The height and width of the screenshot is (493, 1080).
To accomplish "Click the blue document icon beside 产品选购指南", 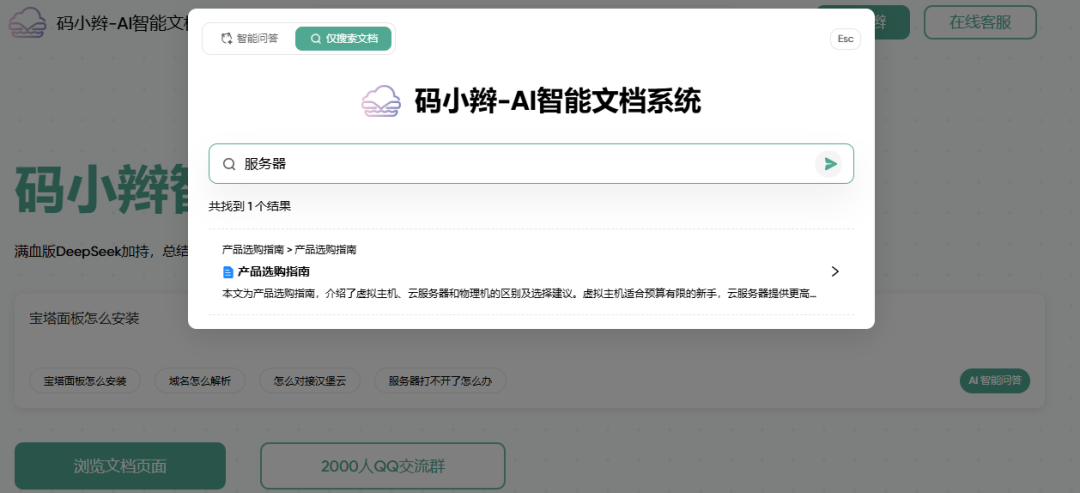I will click(x=228, y=272).
